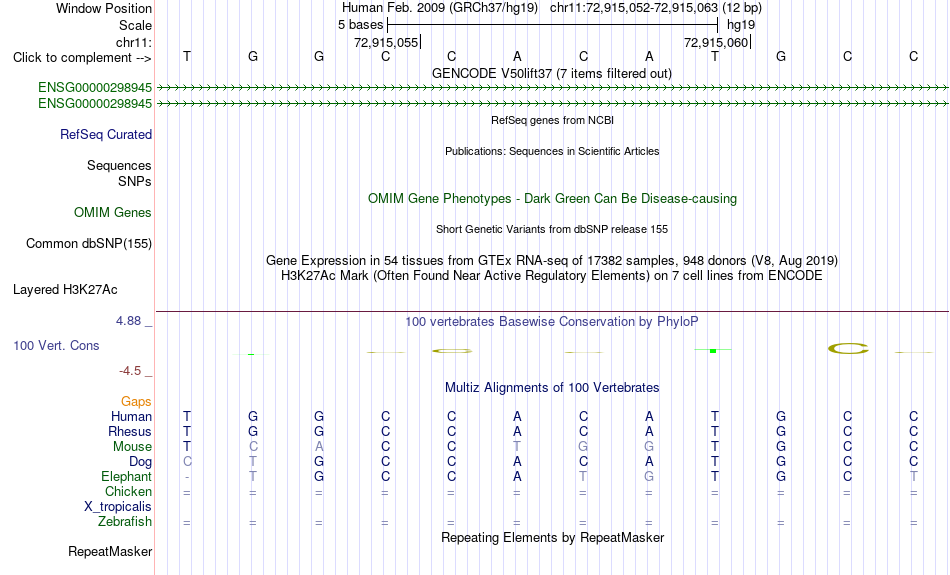Open the second ENSG00000298945 gene track label
The image size is (950, 575).
[x=95, y=104]
